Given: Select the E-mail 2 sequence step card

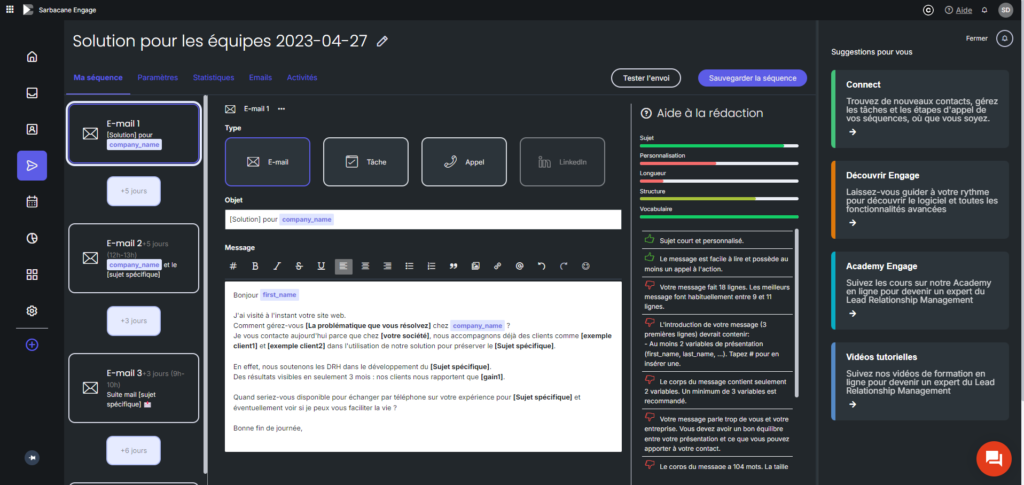Looking at the screenshot, I should tap(133, 258).
